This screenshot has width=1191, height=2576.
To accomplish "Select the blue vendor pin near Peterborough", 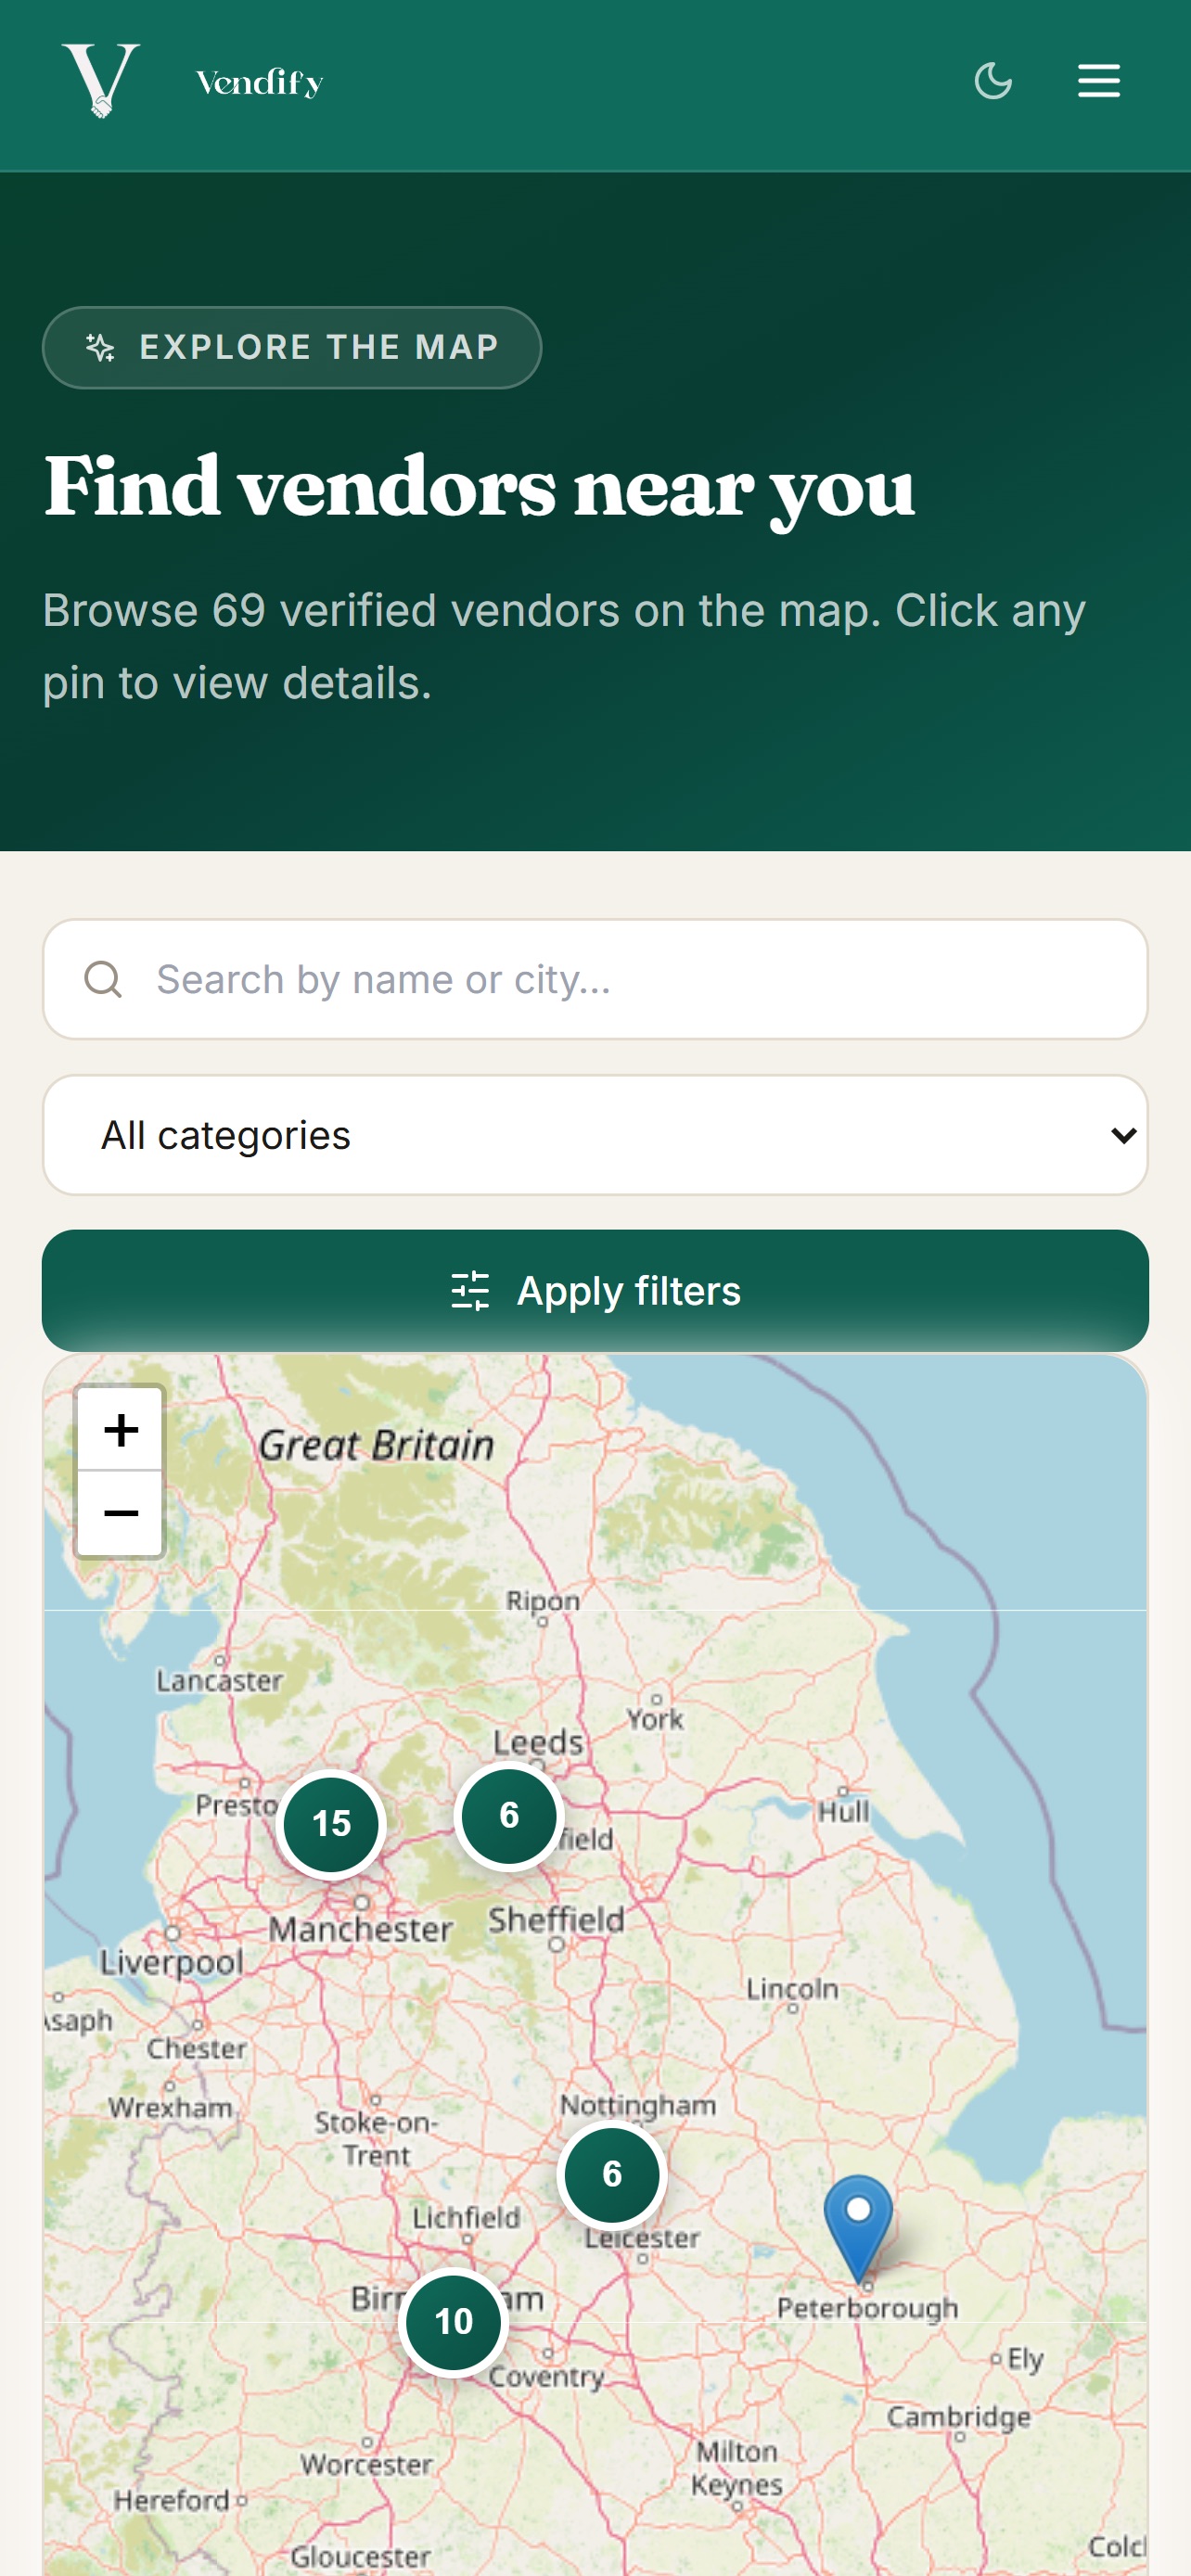I will 858,2228.
